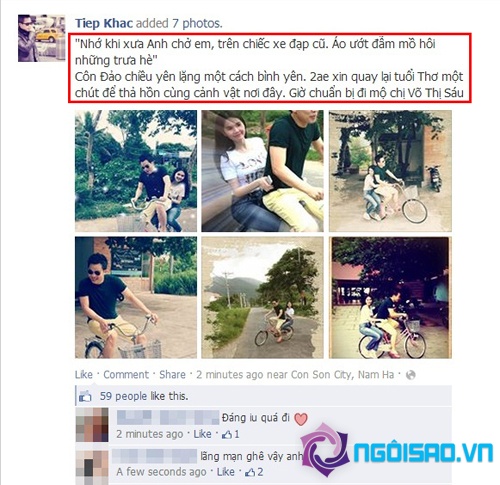Open Tiep Khac's profile picture

41,38
